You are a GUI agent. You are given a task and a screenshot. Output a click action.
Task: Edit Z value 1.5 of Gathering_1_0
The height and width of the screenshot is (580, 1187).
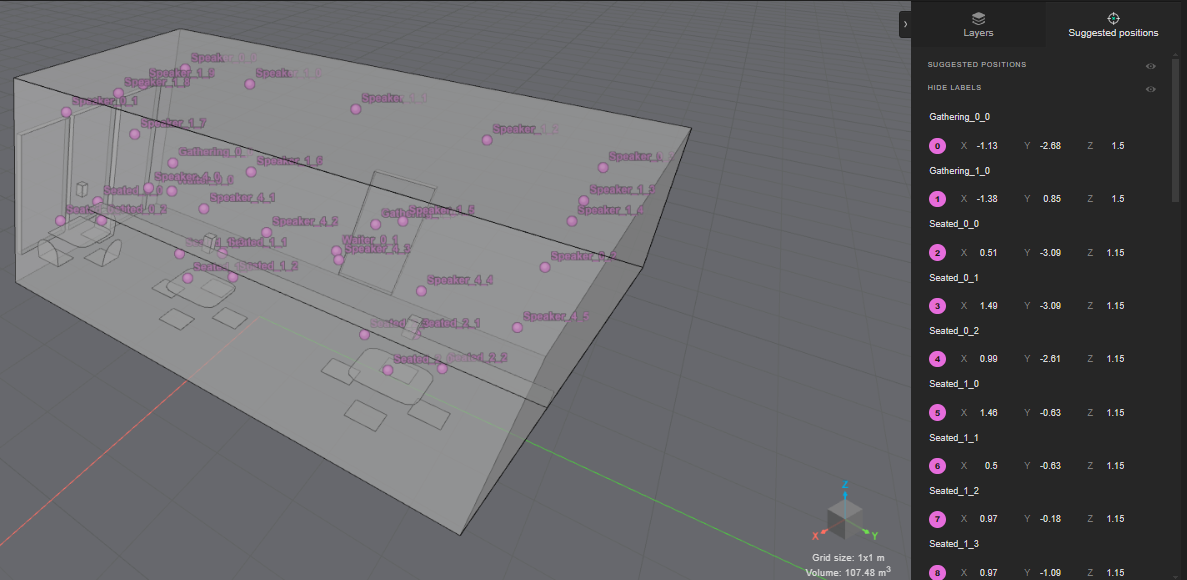(x=1117, y=199)
